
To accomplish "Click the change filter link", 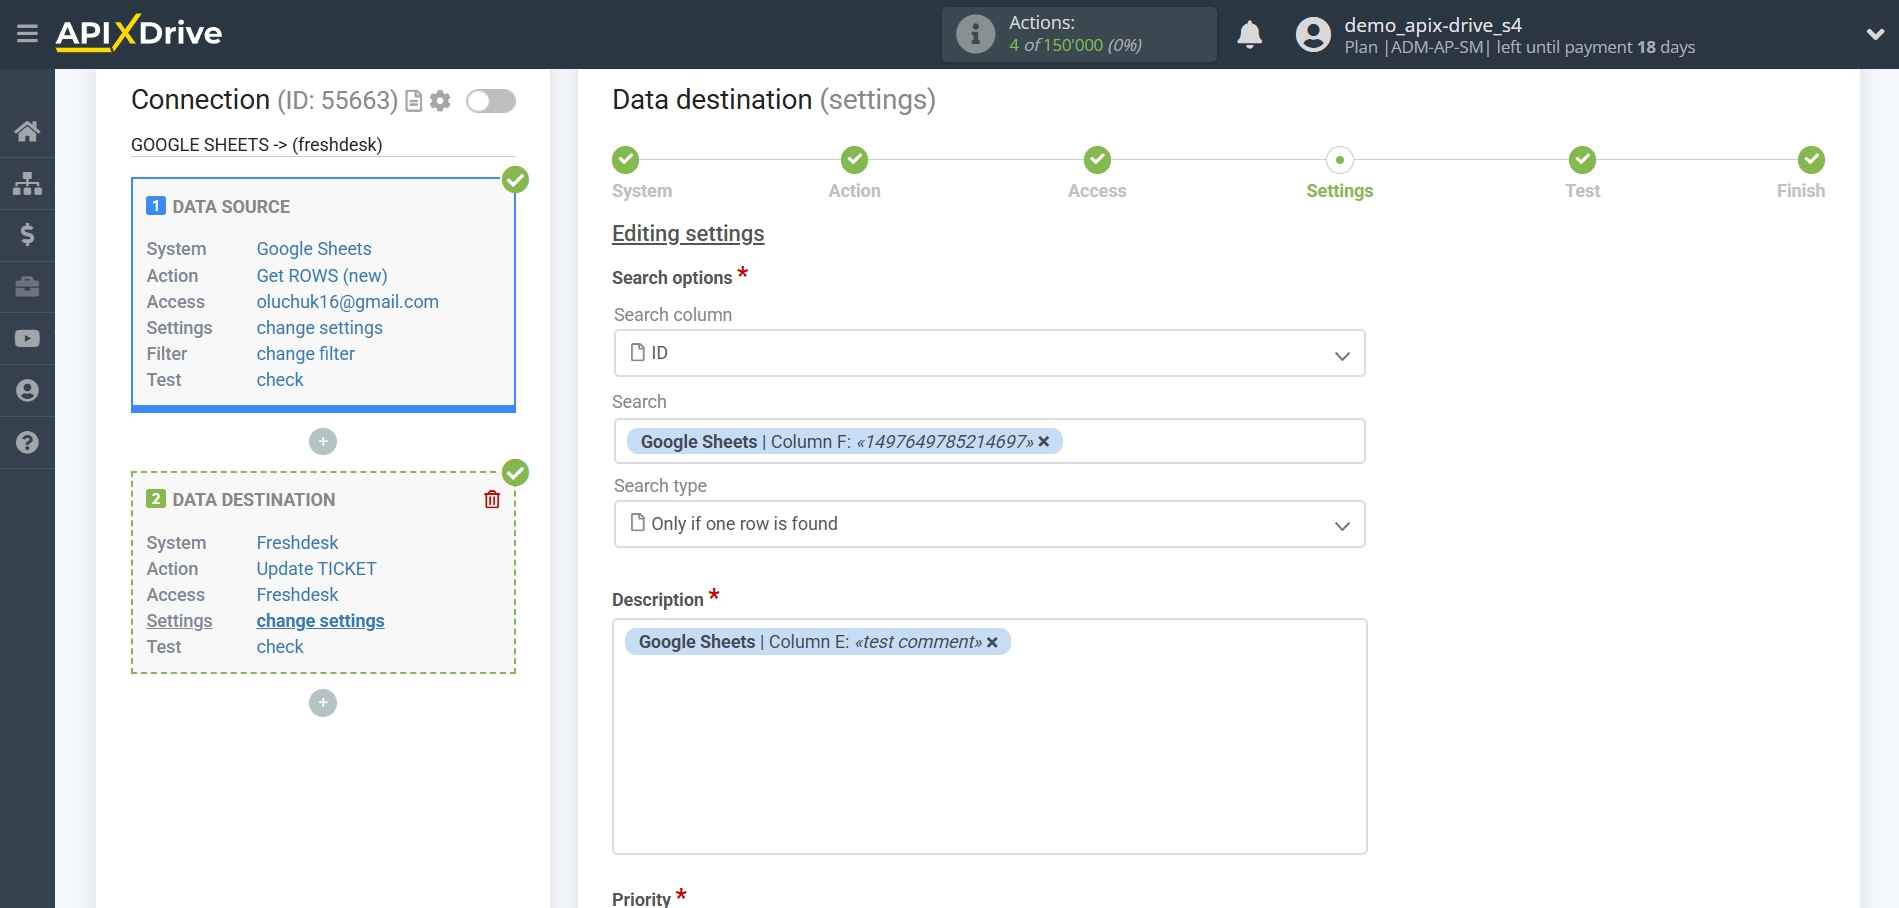I will pos(305,354).
